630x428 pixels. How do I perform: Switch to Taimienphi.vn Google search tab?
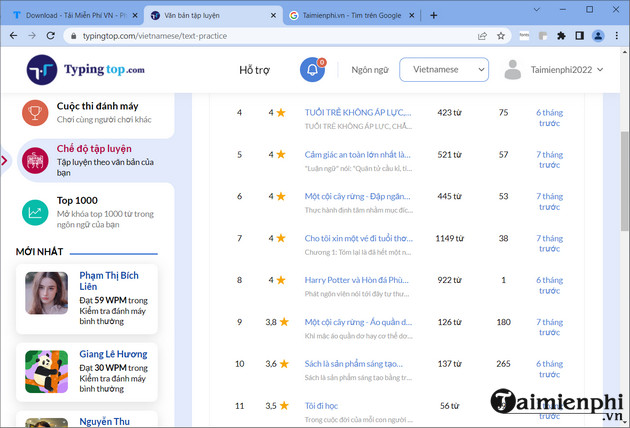coord(351,15)
